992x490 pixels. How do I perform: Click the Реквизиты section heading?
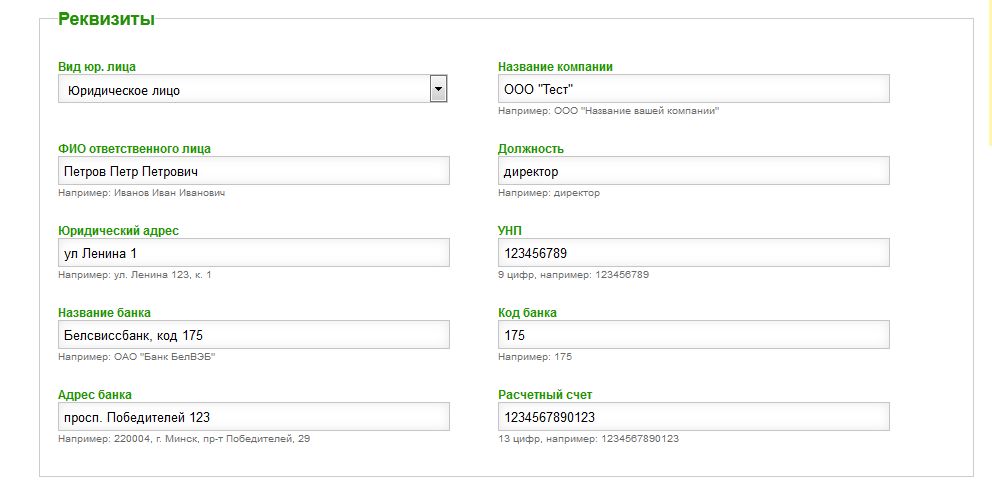[x=106, y=19]
